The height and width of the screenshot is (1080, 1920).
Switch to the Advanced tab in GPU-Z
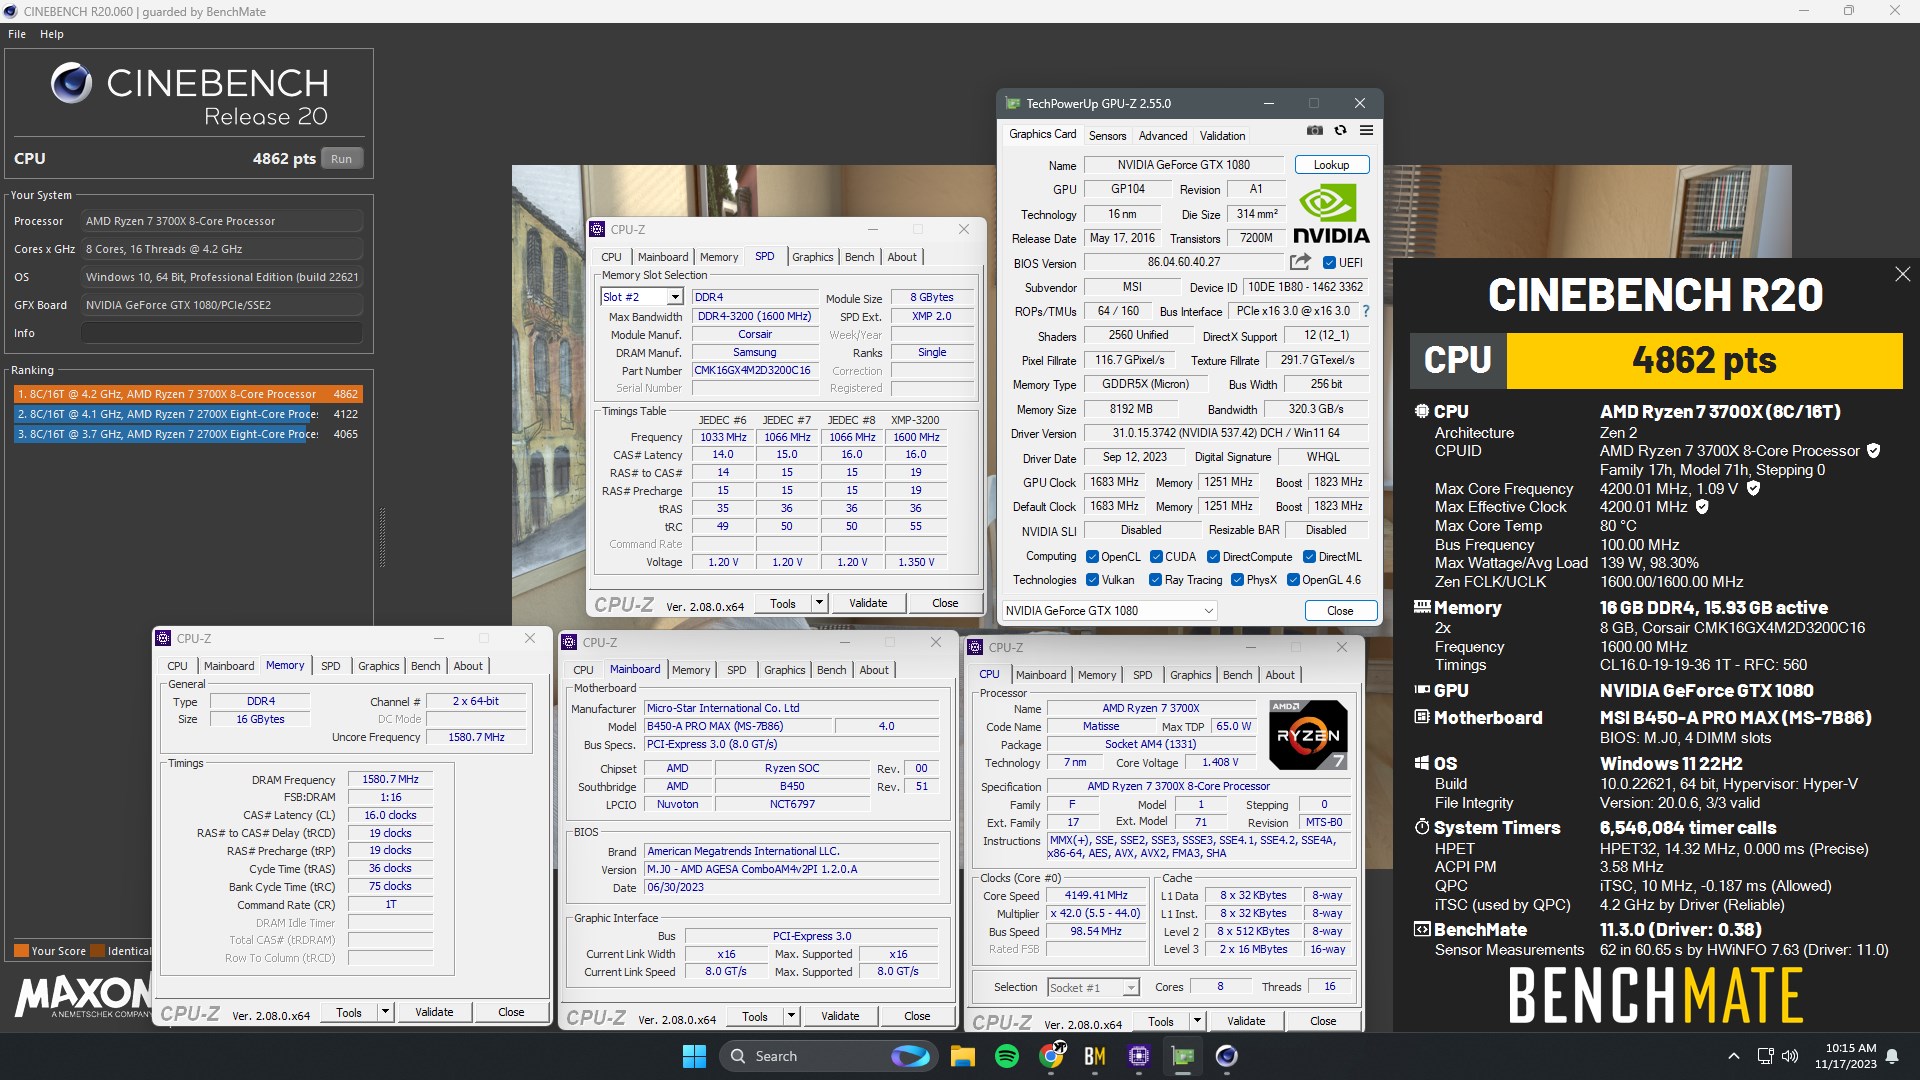click(x=1163, y=136)
